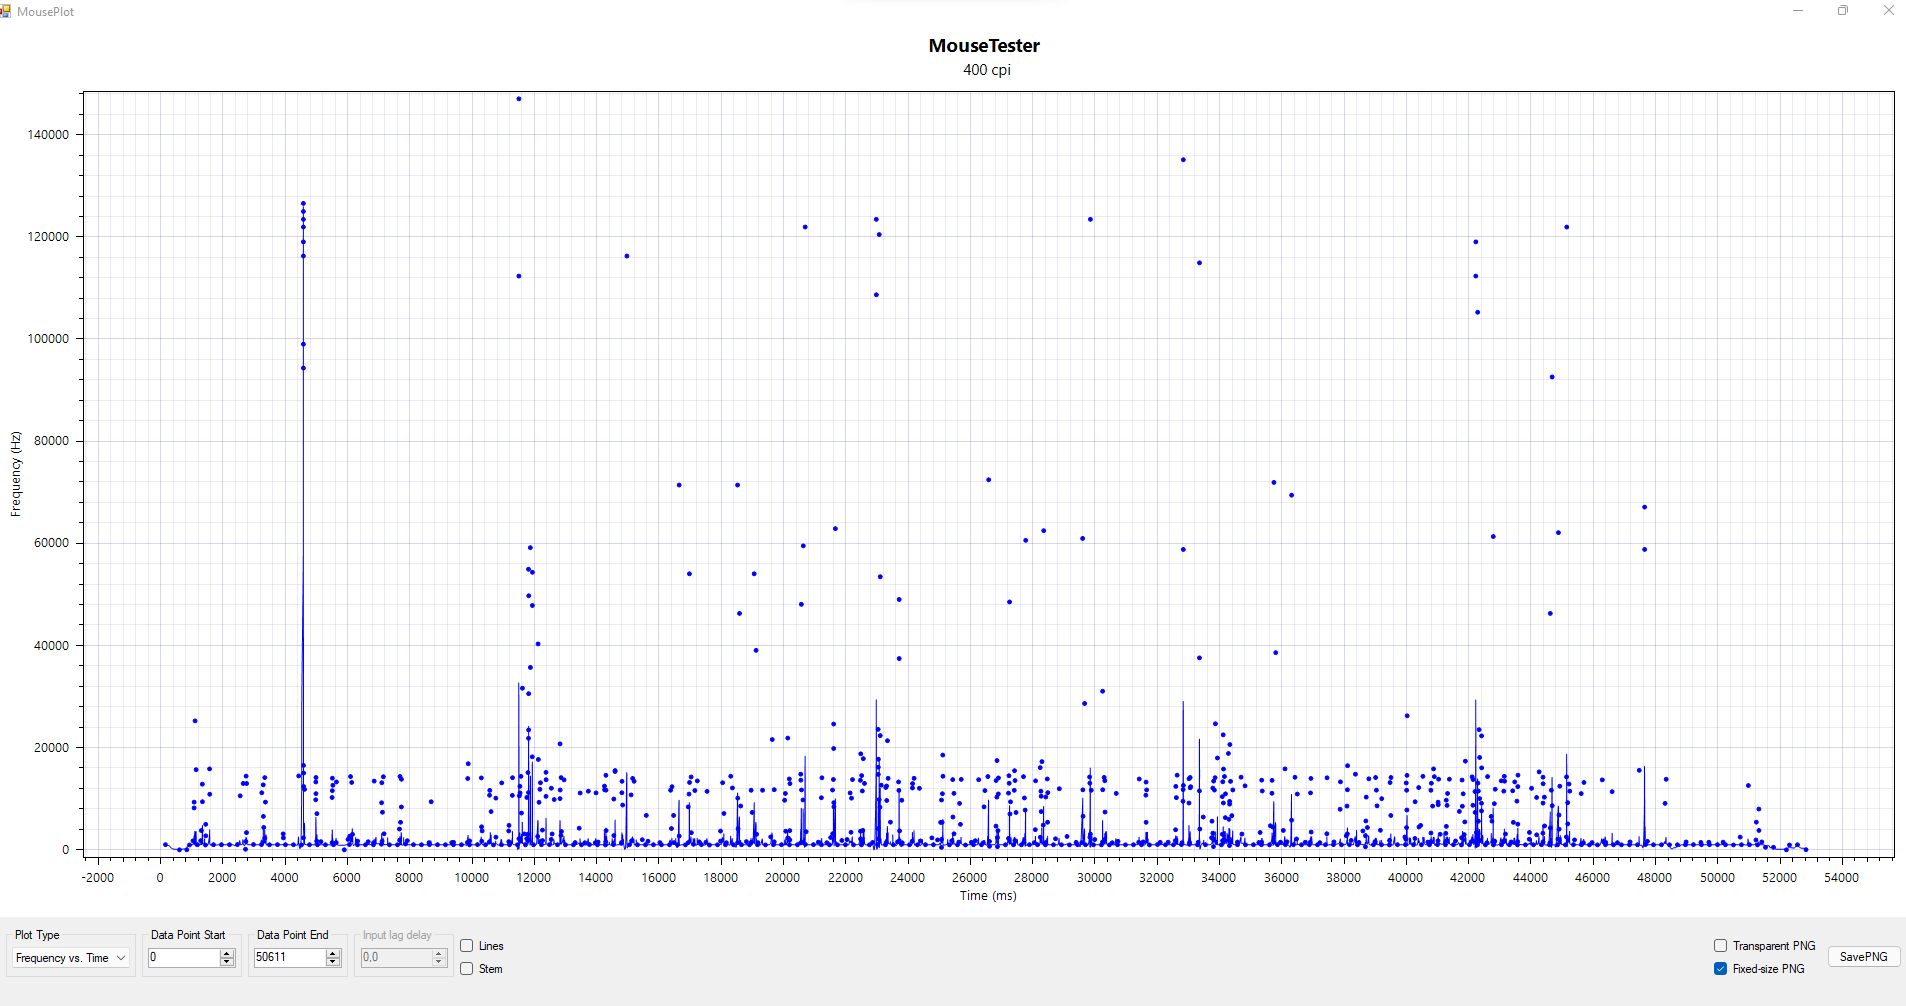1906x1006 pixels.
Task: Uncheck the Fixed-size PNG option
Action: (x=1721, y=969)
